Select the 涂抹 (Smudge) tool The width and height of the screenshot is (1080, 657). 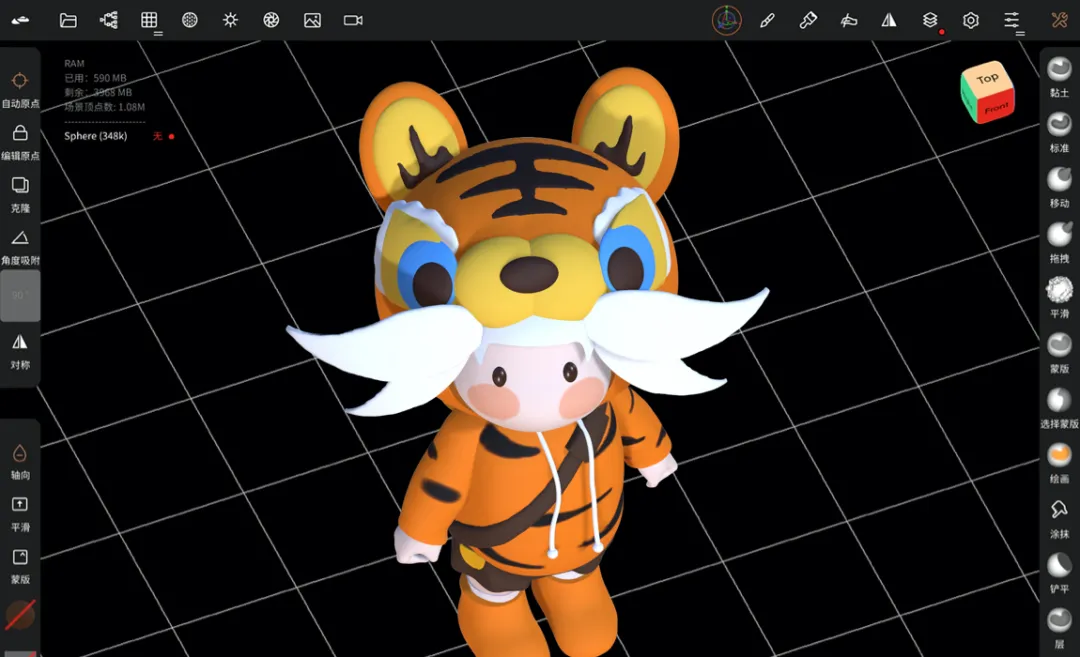[1059, 518]
